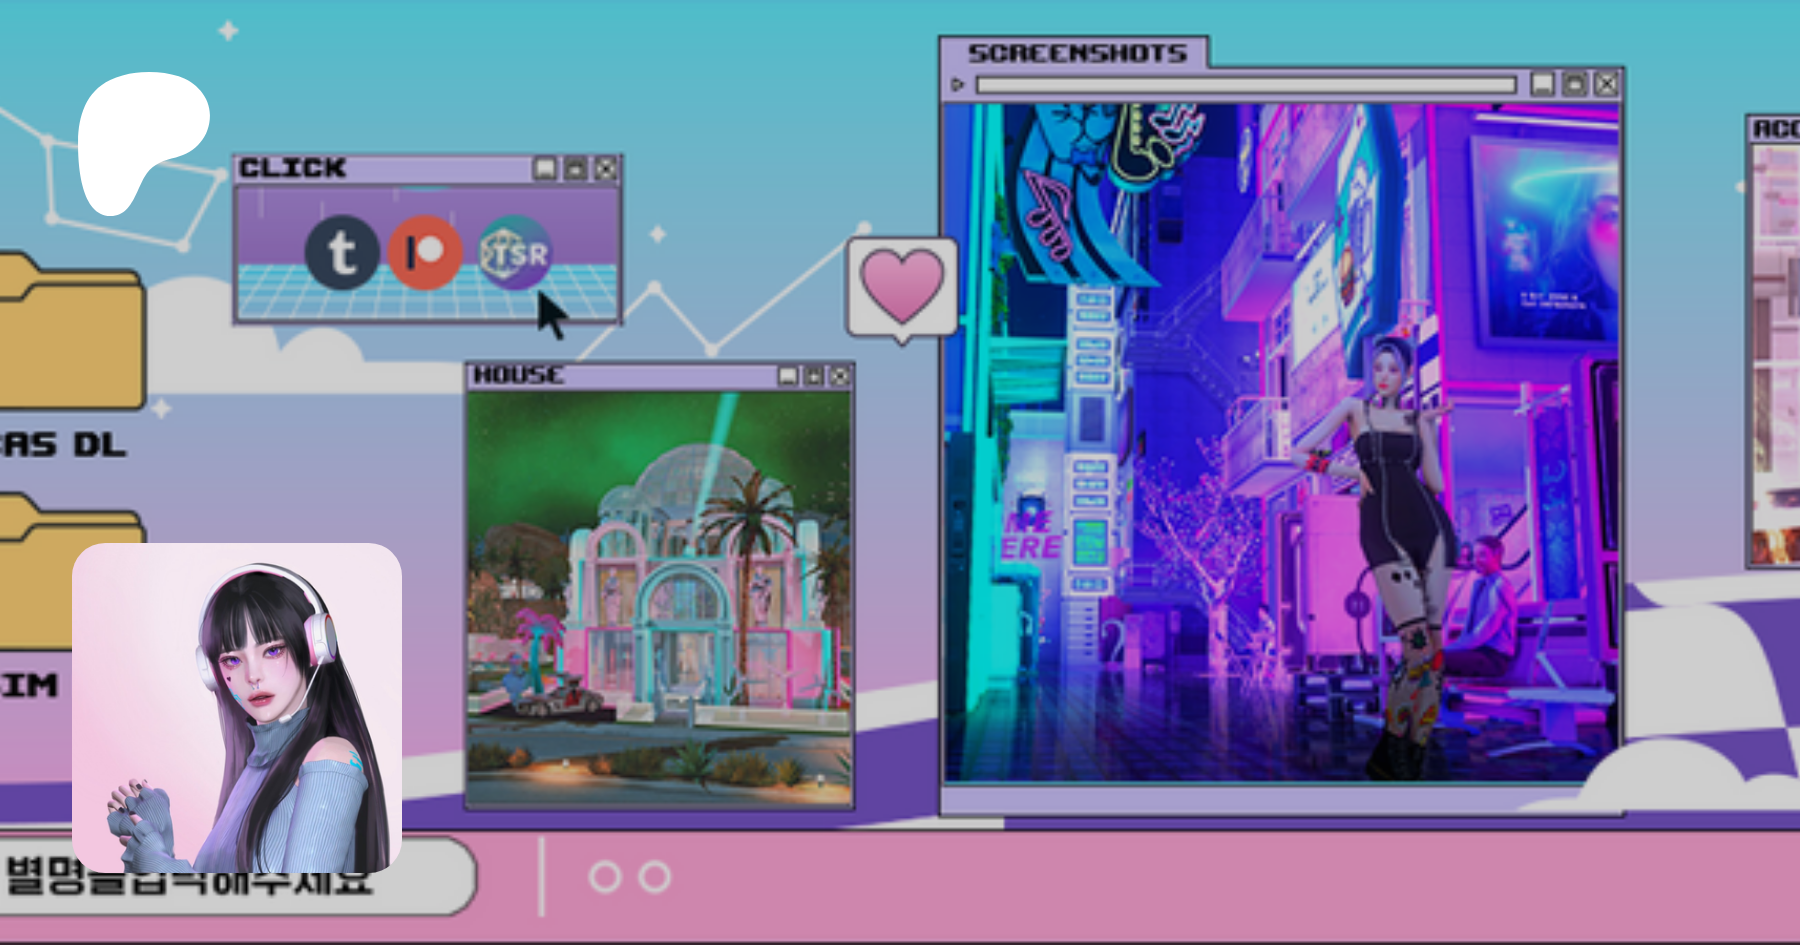Click the white Patreon logo
1800x945 pixels.
(x=141, y=140)
